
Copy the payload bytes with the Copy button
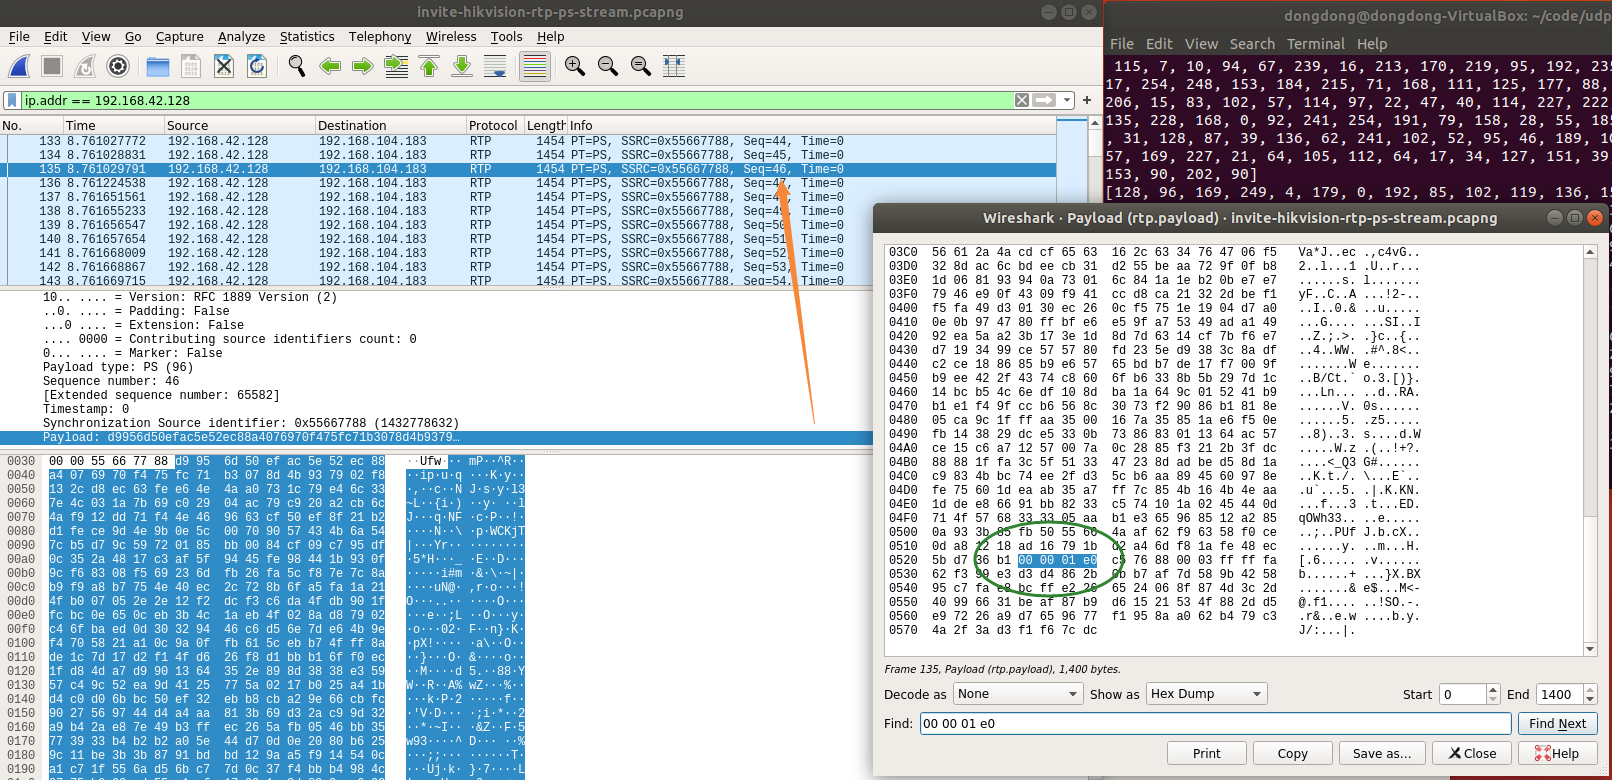[x=1292, y=753]
